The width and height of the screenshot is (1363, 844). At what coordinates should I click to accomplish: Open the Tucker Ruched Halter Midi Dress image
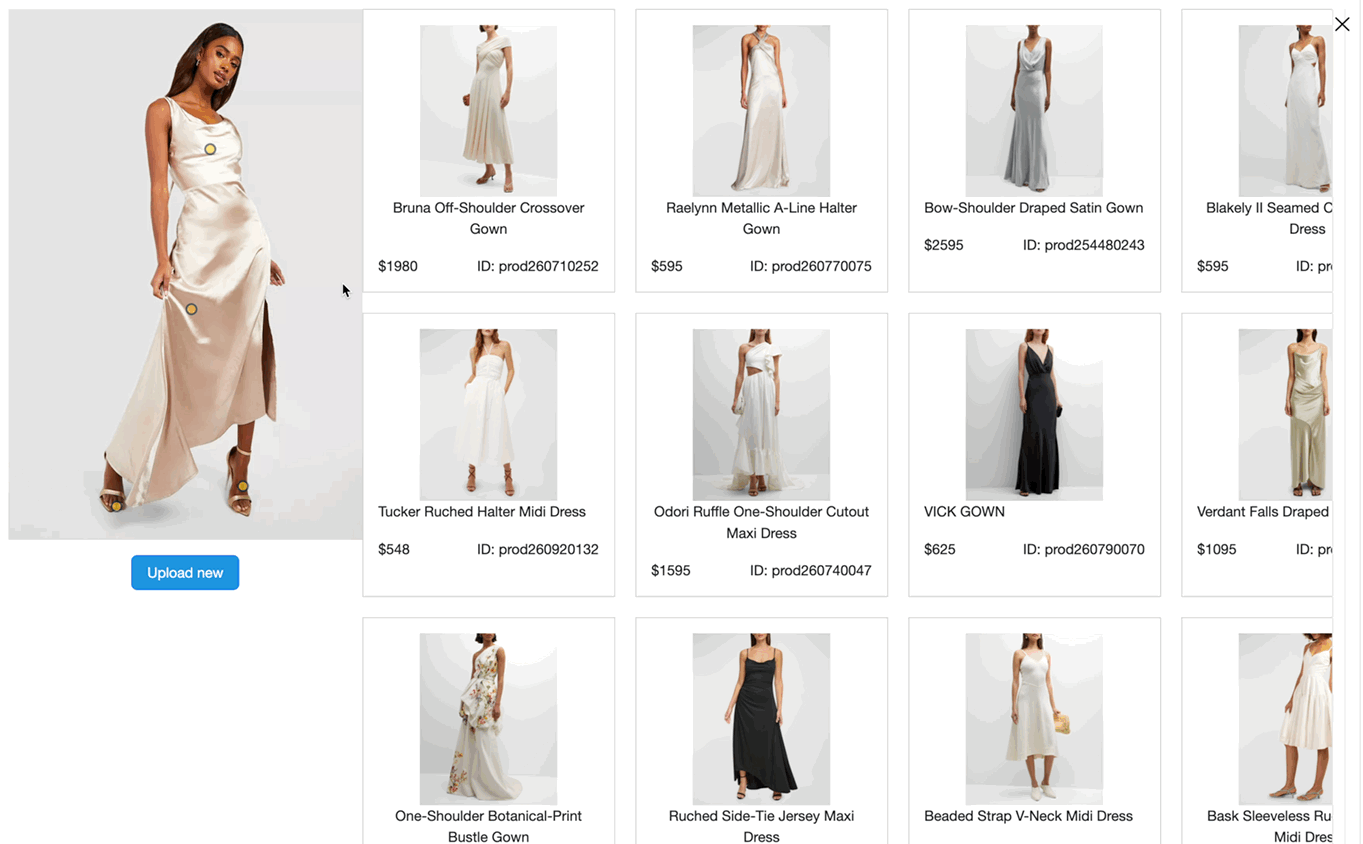(488, 414)
